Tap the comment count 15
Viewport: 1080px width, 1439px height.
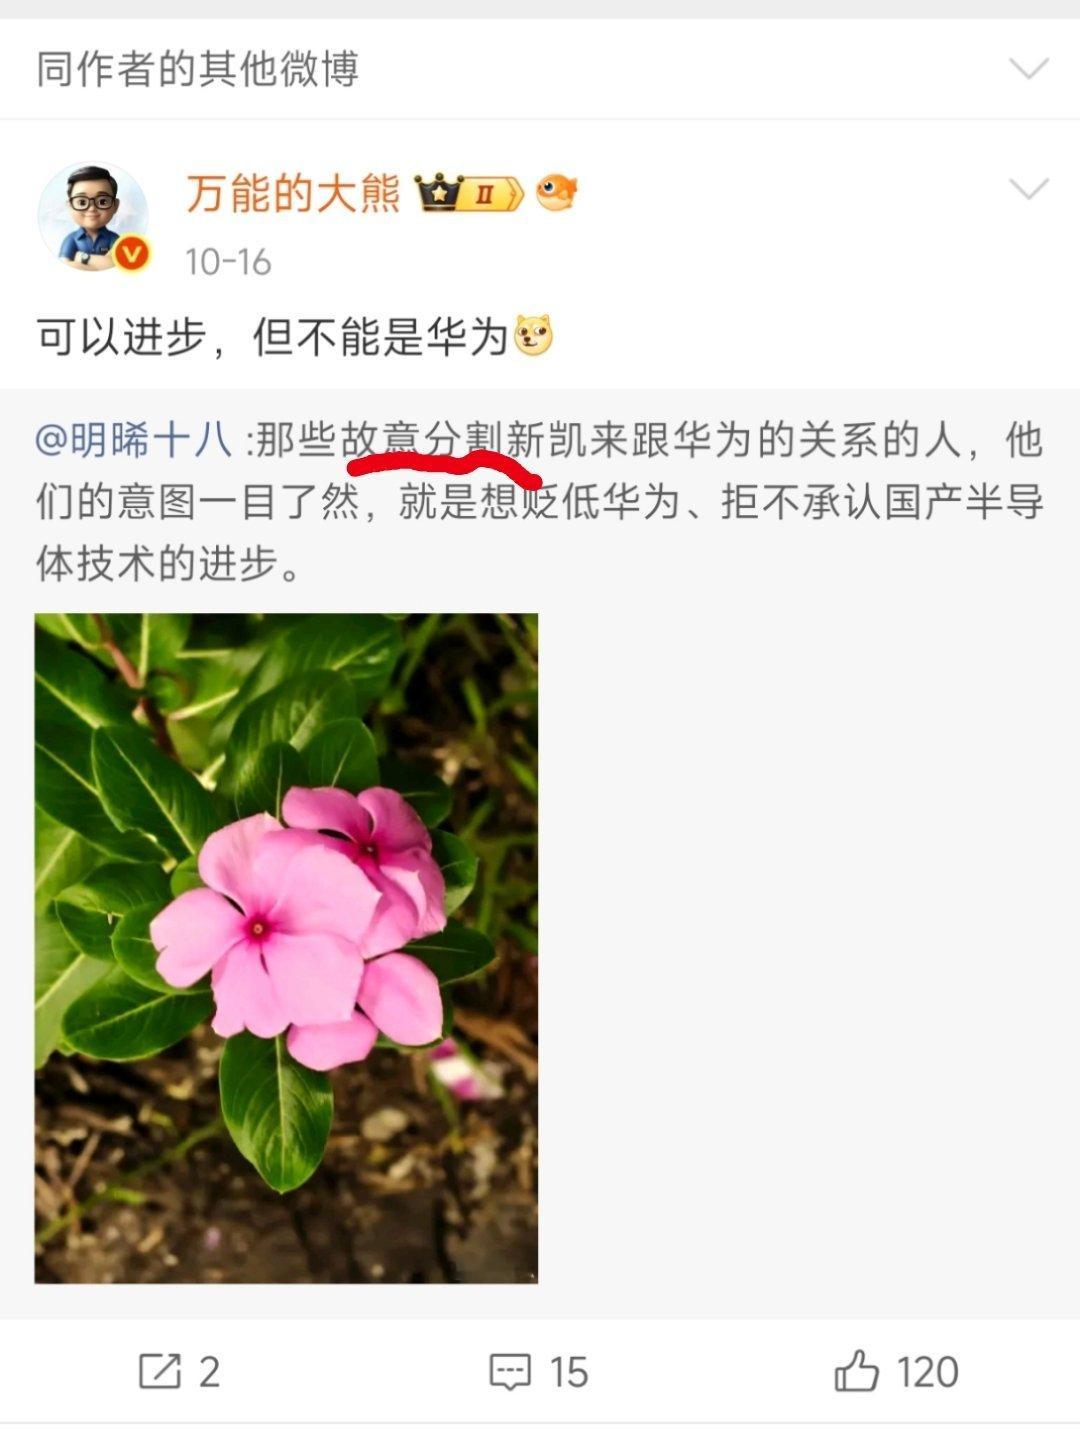click(x=568, y=1372)
